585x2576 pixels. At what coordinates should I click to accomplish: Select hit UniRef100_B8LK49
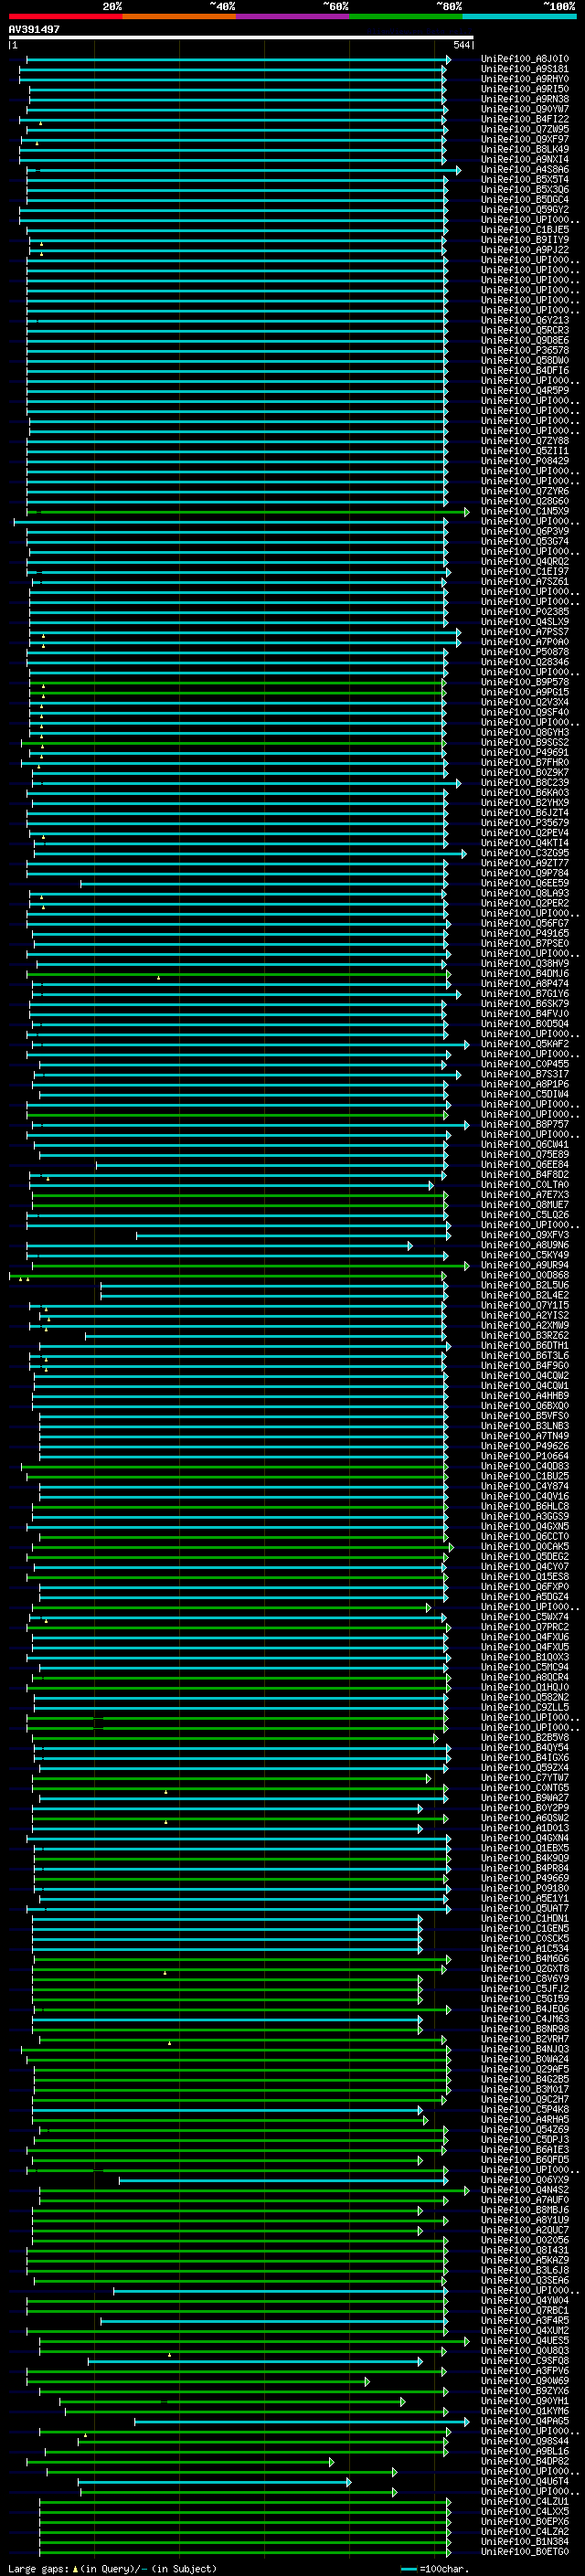point(525,149)
